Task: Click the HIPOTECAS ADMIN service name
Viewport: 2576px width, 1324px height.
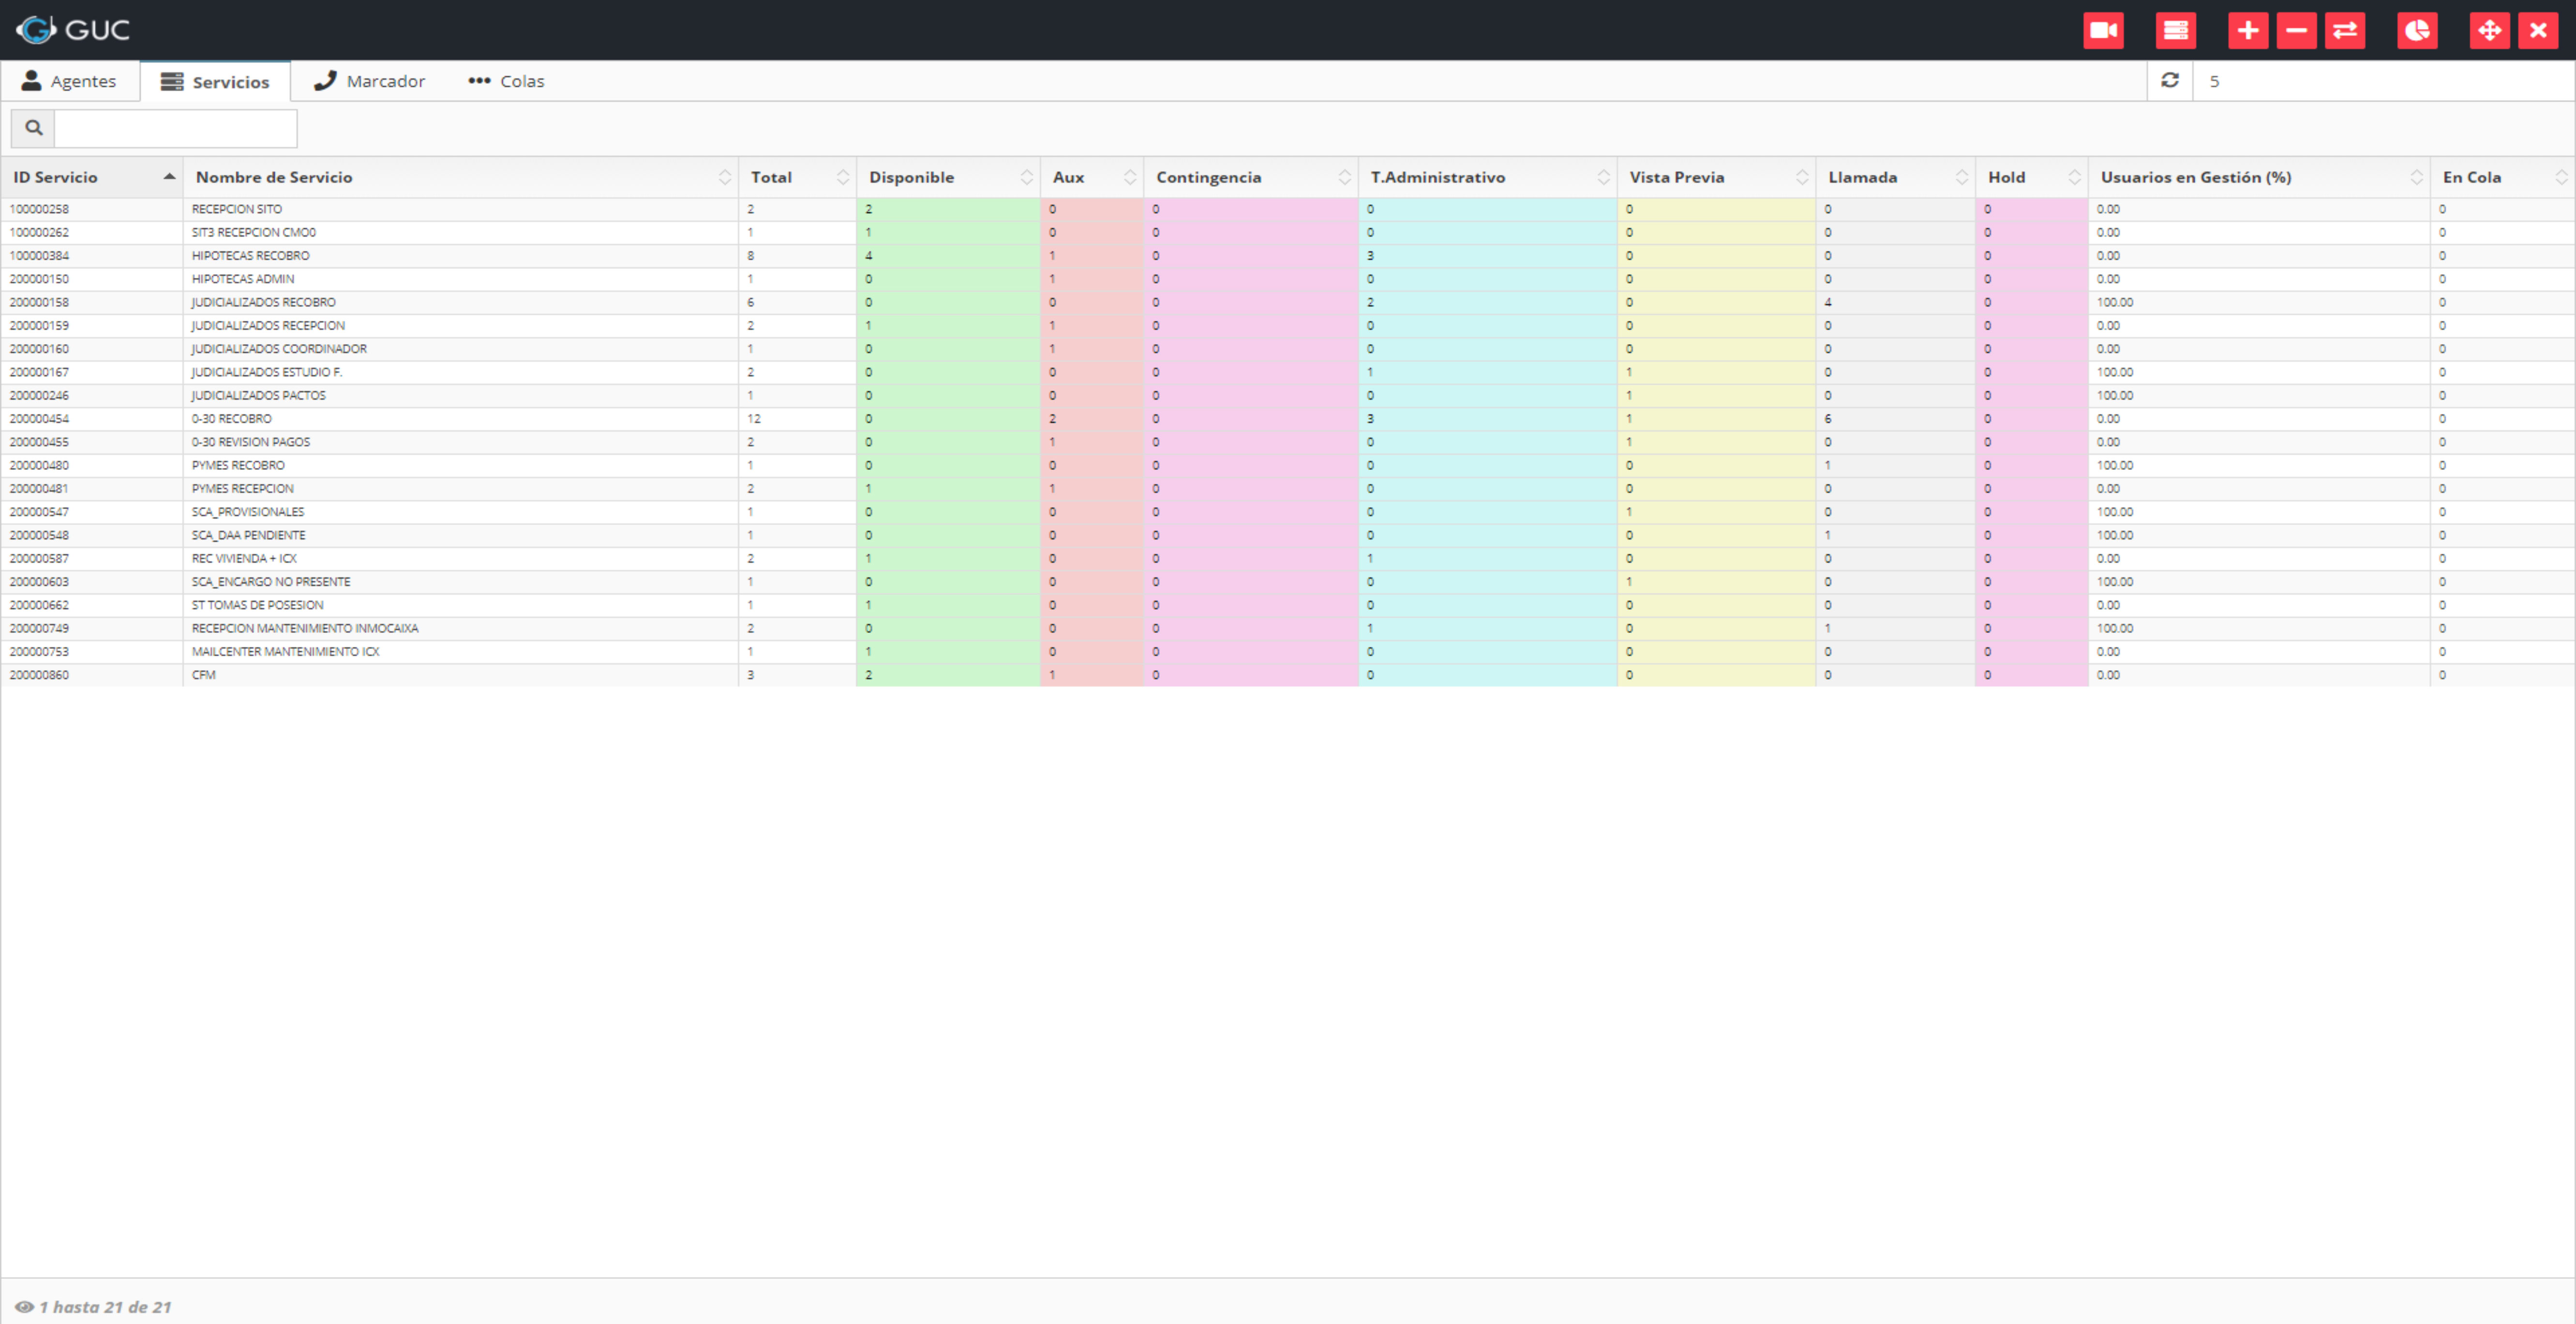Action: [x=243, y=279]
